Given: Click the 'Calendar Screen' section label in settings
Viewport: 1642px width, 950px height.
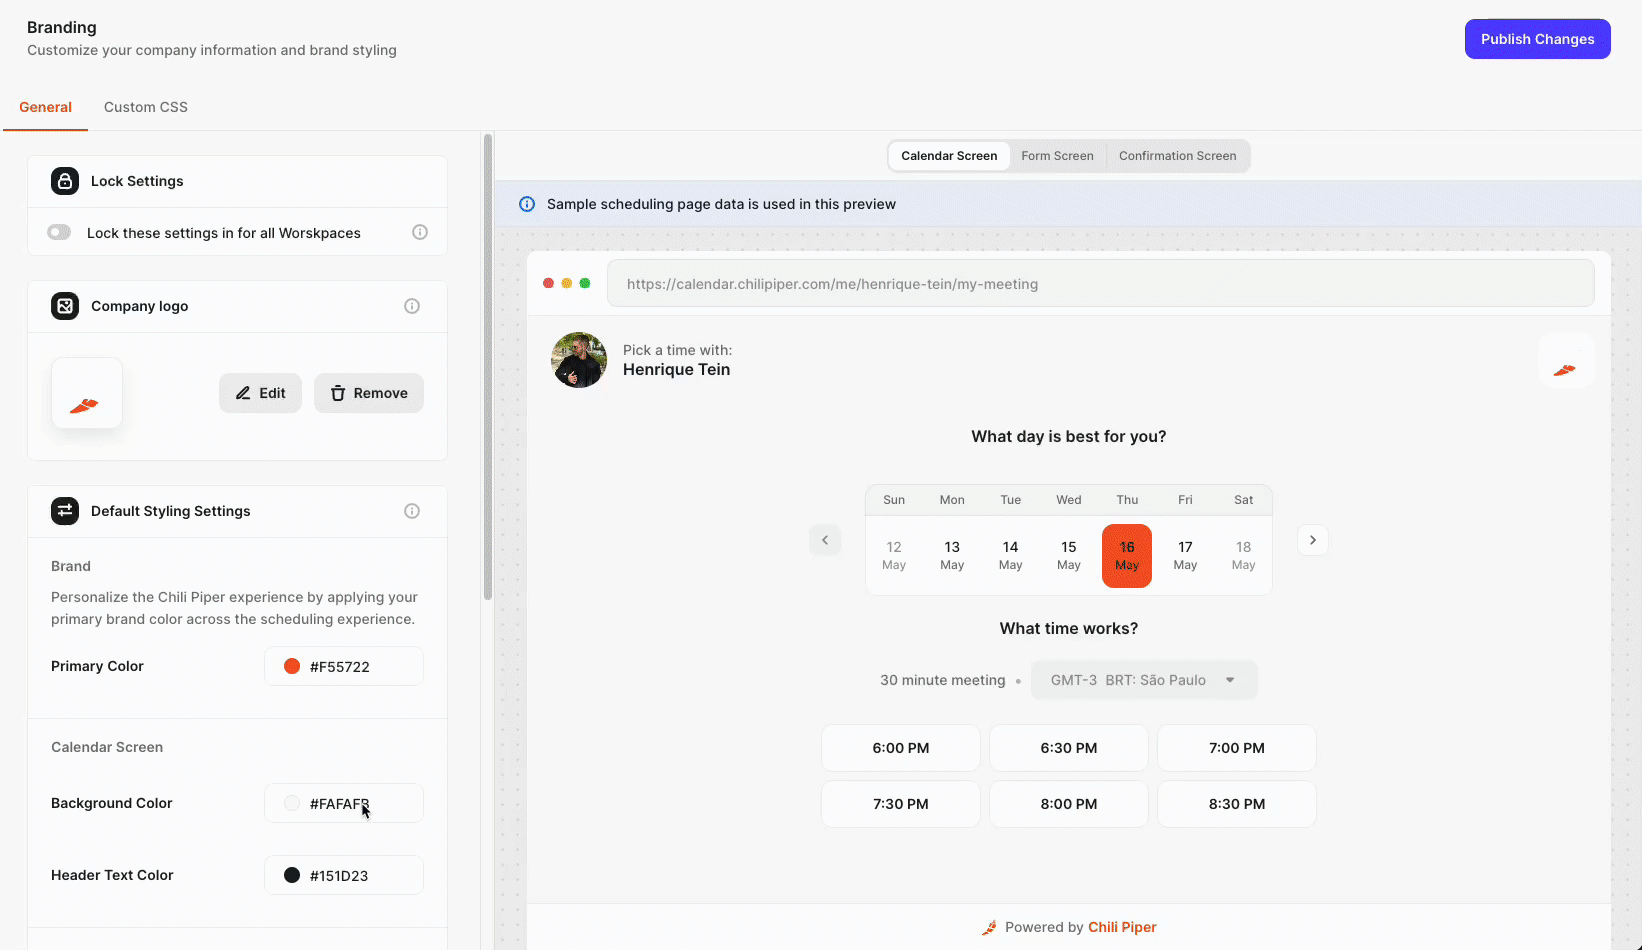Looking at the screenshot, I should [107, 747].
